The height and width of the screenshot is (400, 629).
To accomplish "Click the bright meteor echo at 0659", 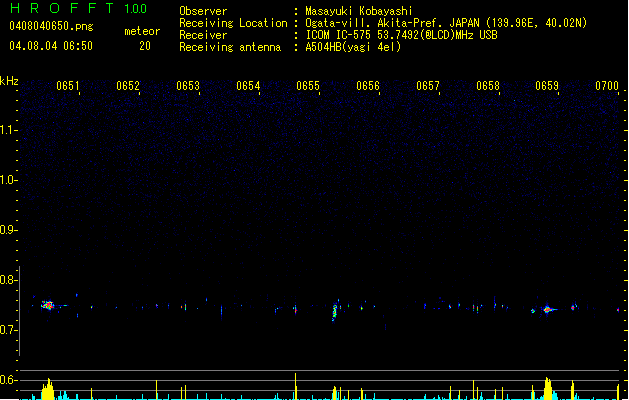I will (x=548, y=309).
